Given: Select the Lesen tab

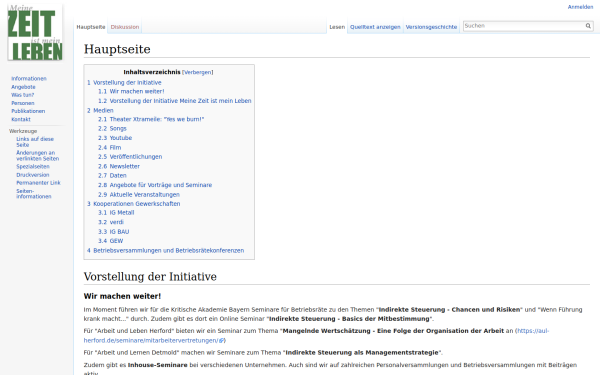Looking at the screenshot, I should click(337, 27).
